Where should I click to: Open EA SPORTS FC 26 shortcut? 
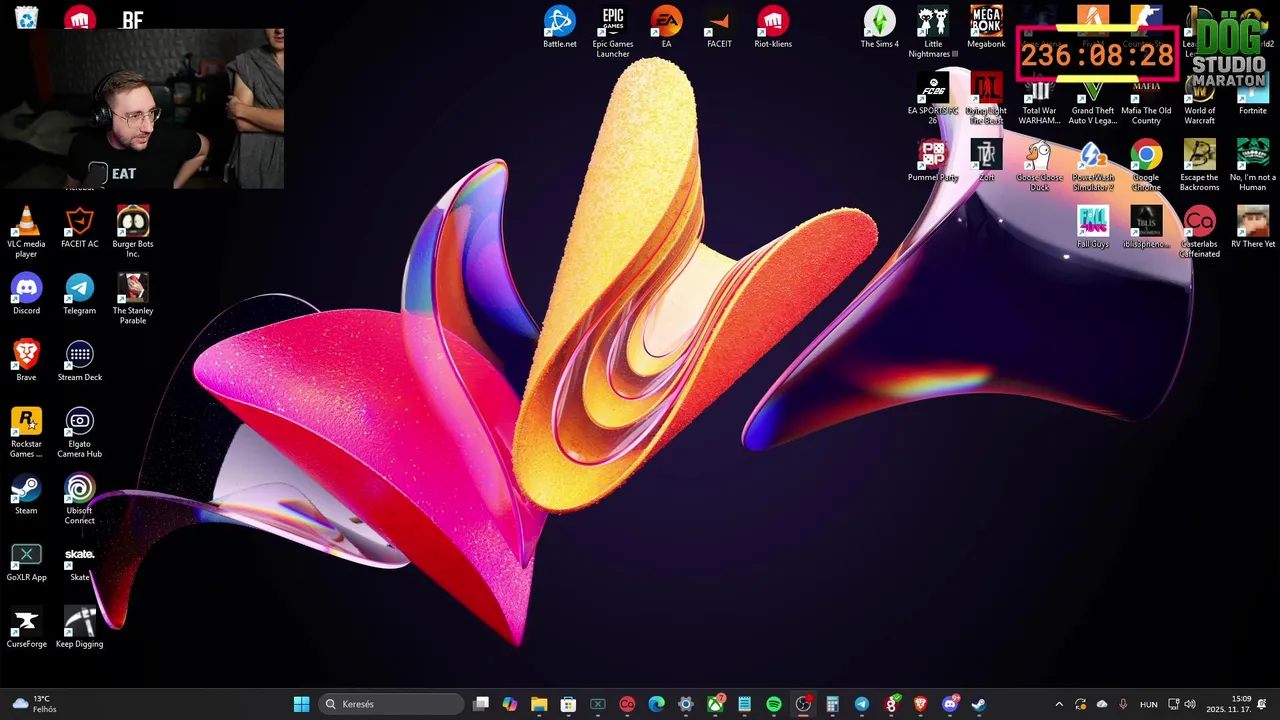pos(933,99)
